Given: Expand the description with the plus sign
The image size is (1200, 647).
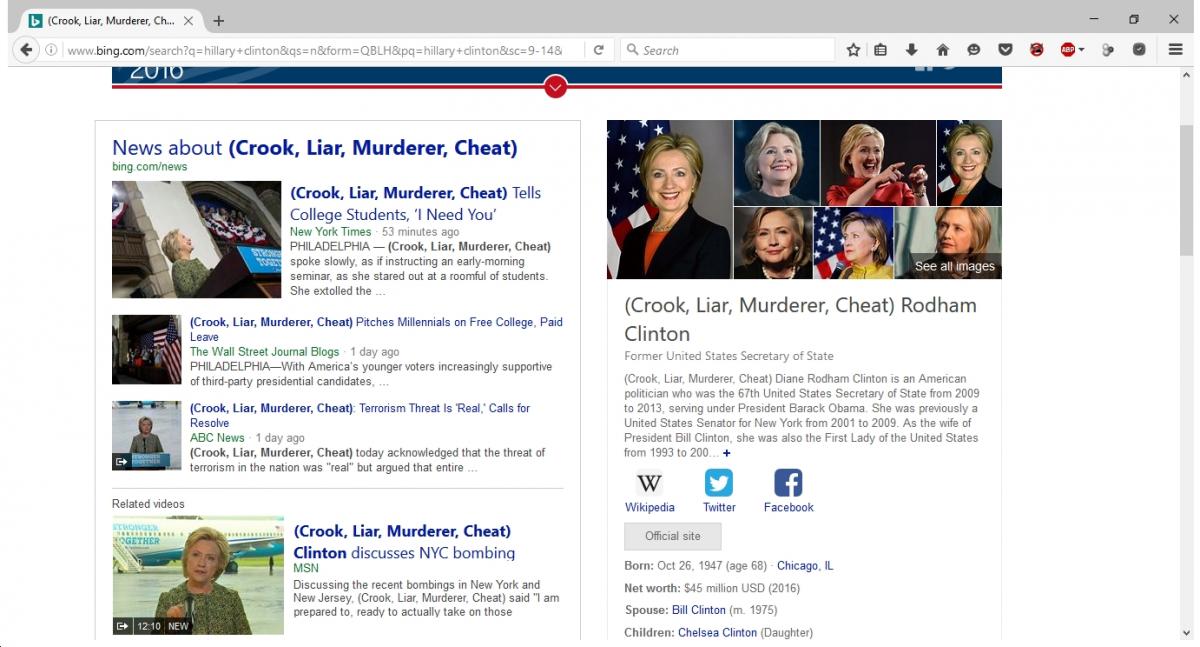Looking at the screenshot, I should pos(727,454).
